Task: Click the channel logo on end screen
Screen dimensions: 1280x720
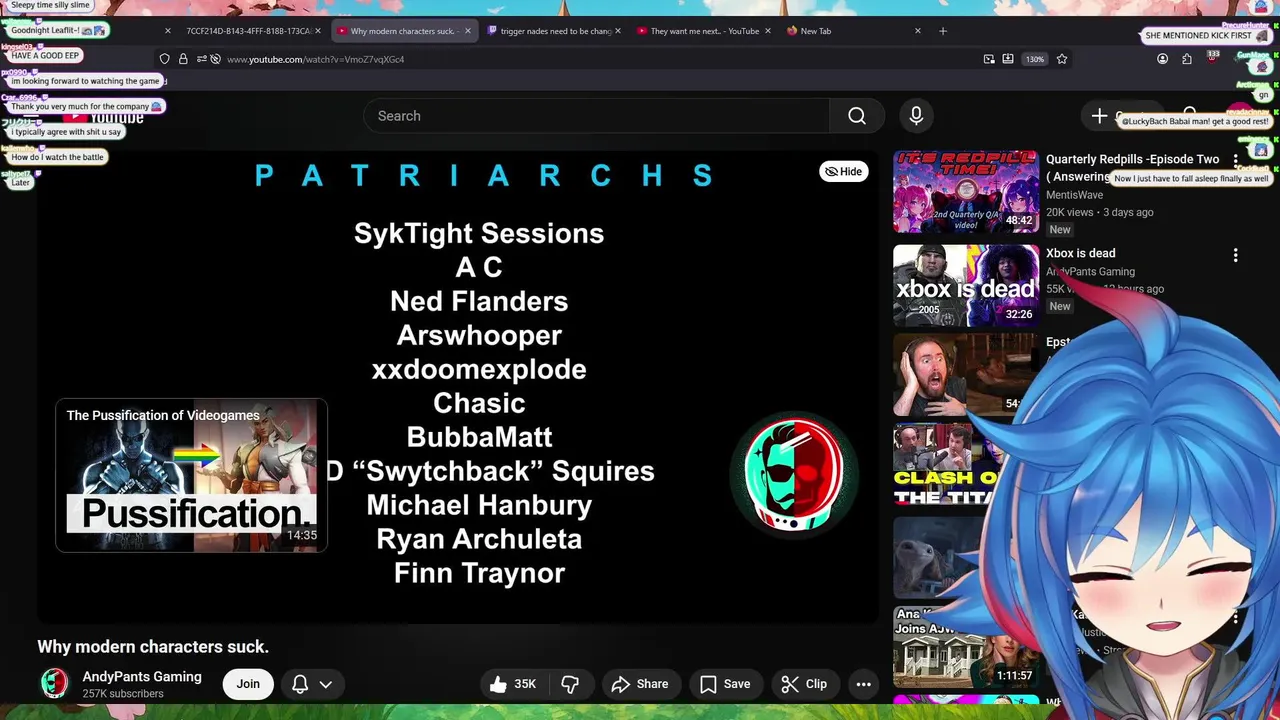Action: coord(794,473)
